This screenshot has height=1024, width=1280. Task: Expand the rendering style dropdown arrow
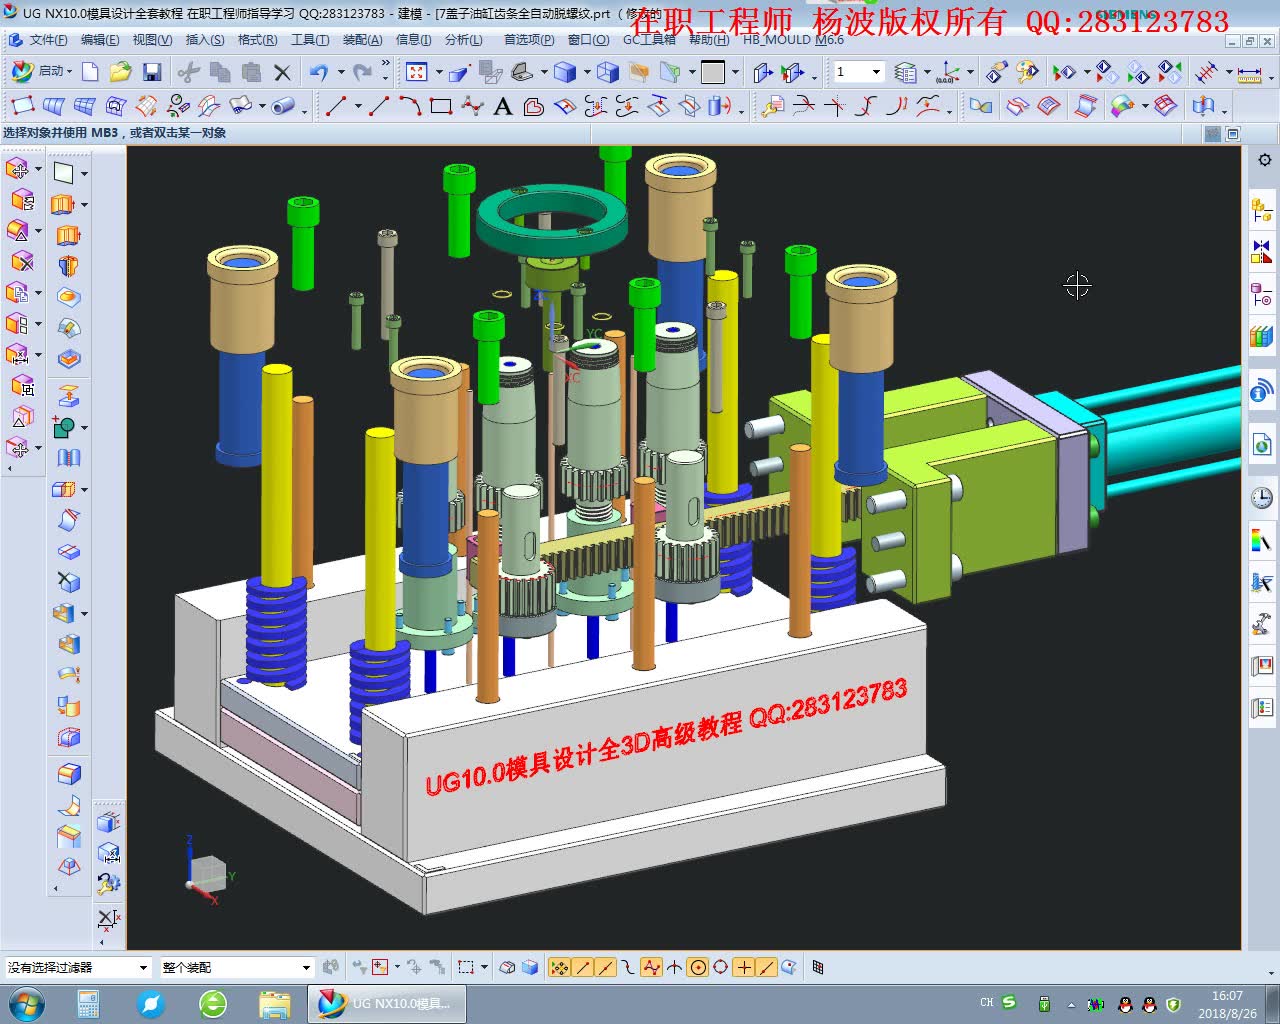586,72
